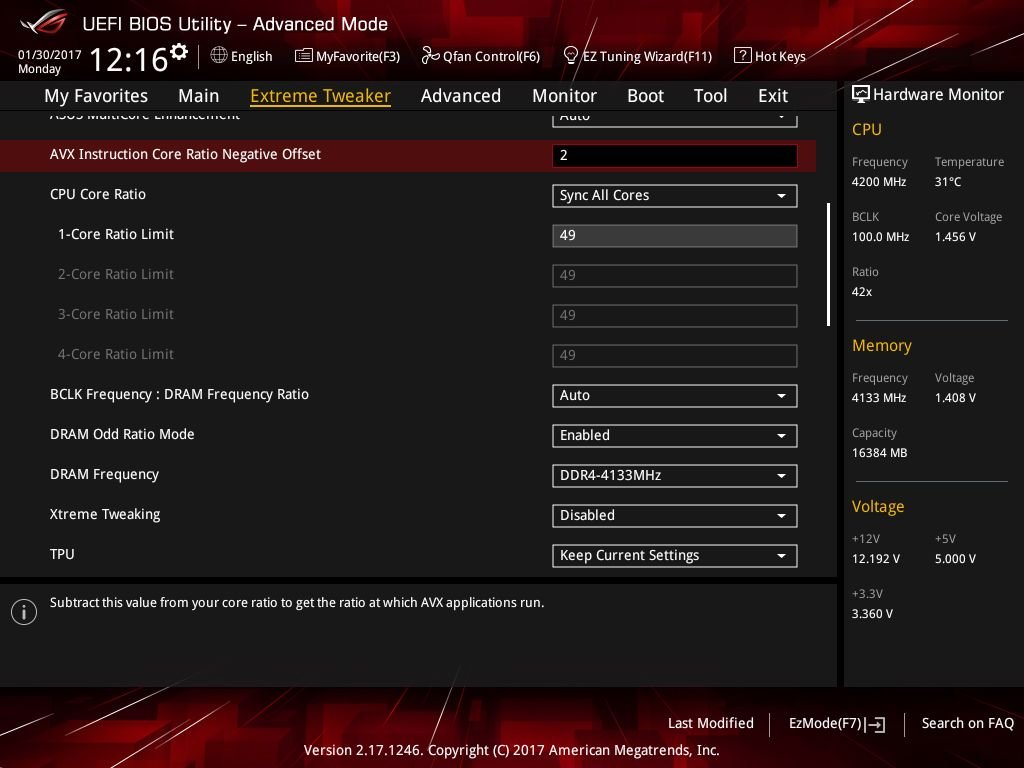
Task: Click Last Modified button
Action: (x=711, y=723)
